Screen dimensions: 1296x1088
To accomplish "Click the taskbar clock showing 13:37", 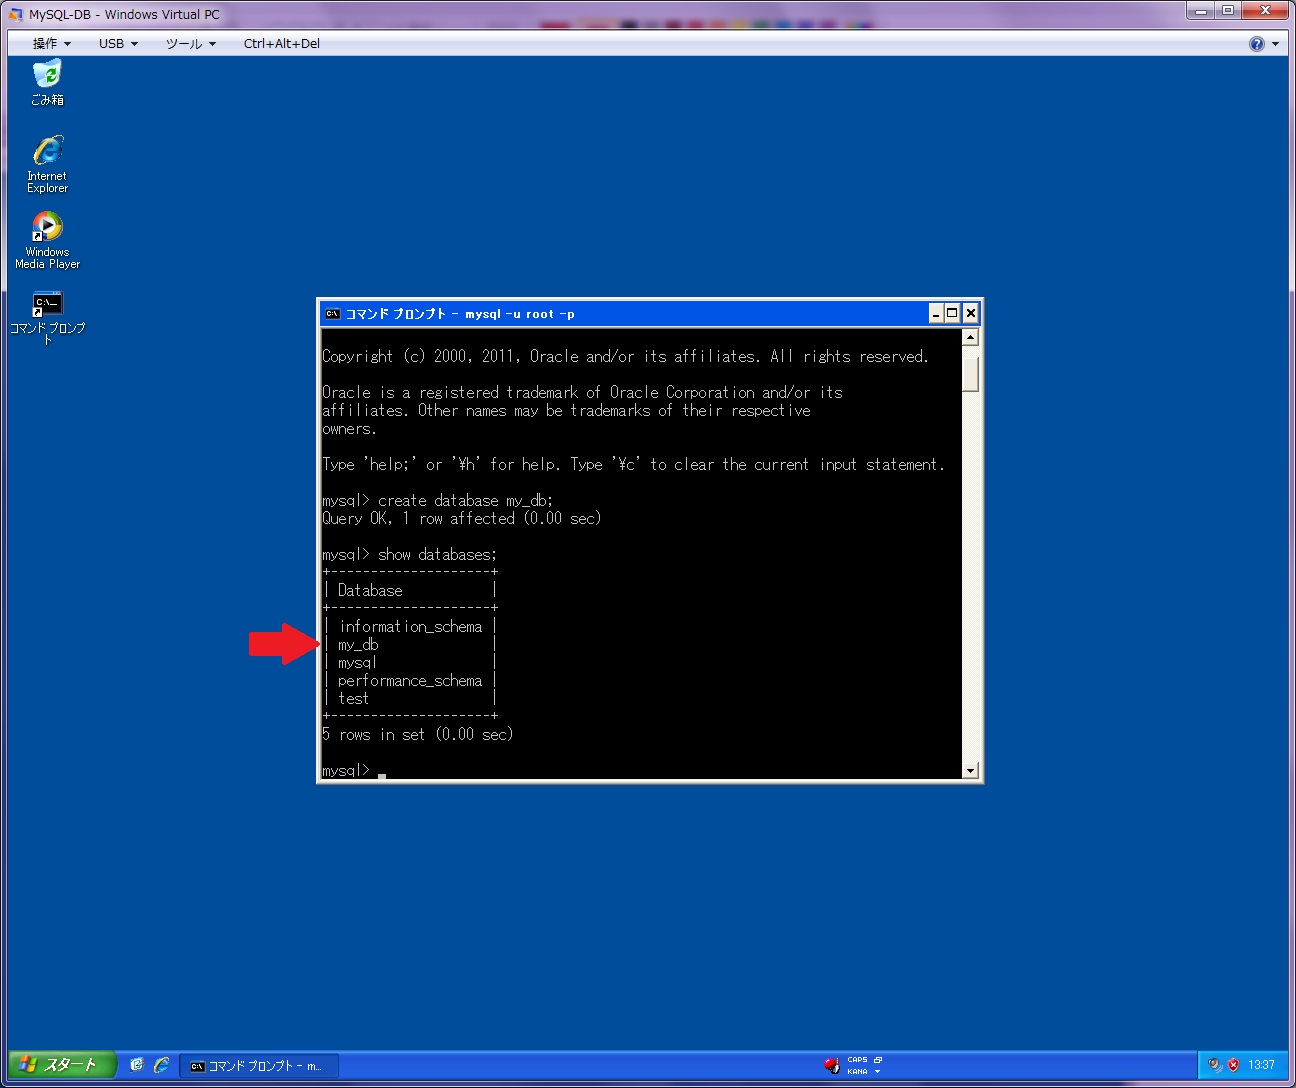I will coord(1261,1065).
